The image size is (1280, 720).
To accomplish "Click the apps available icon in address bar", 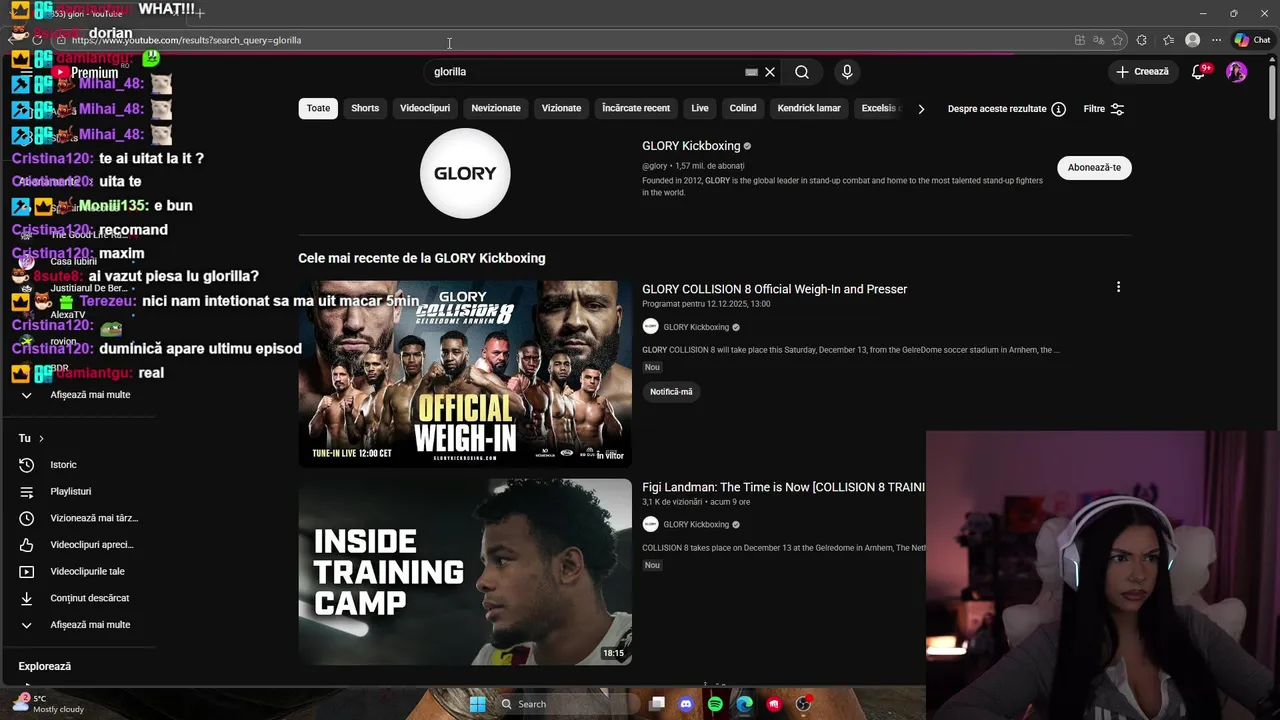I will point(1079,40).
